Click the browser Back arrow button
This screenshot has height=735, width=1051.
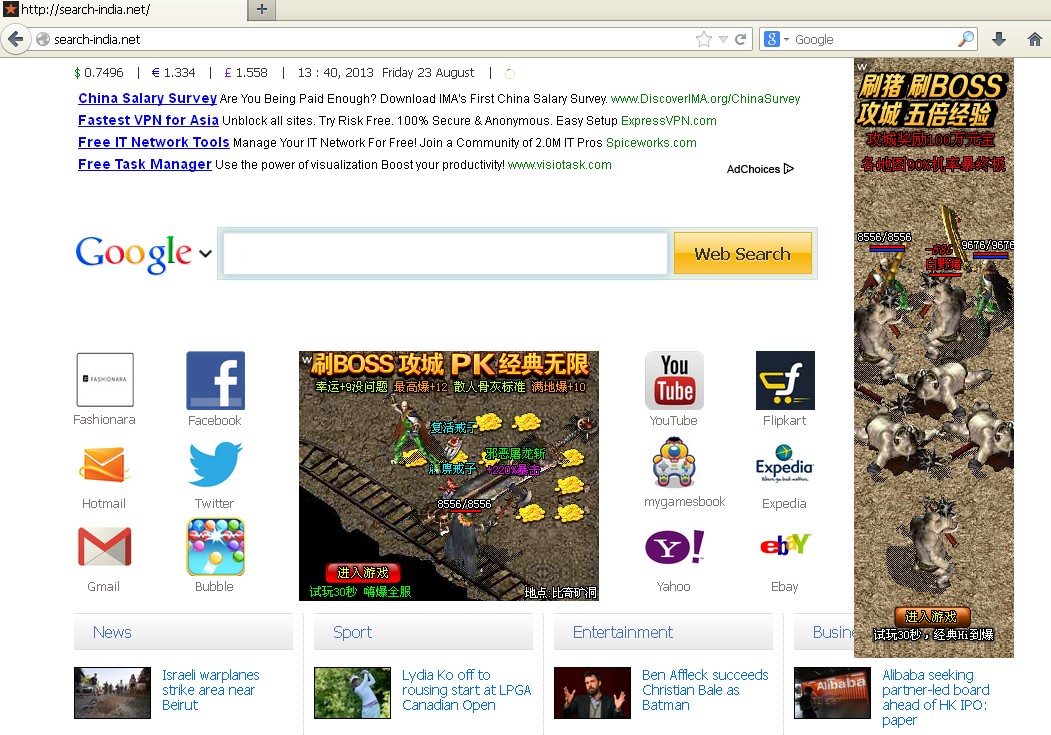click(15, 39)
